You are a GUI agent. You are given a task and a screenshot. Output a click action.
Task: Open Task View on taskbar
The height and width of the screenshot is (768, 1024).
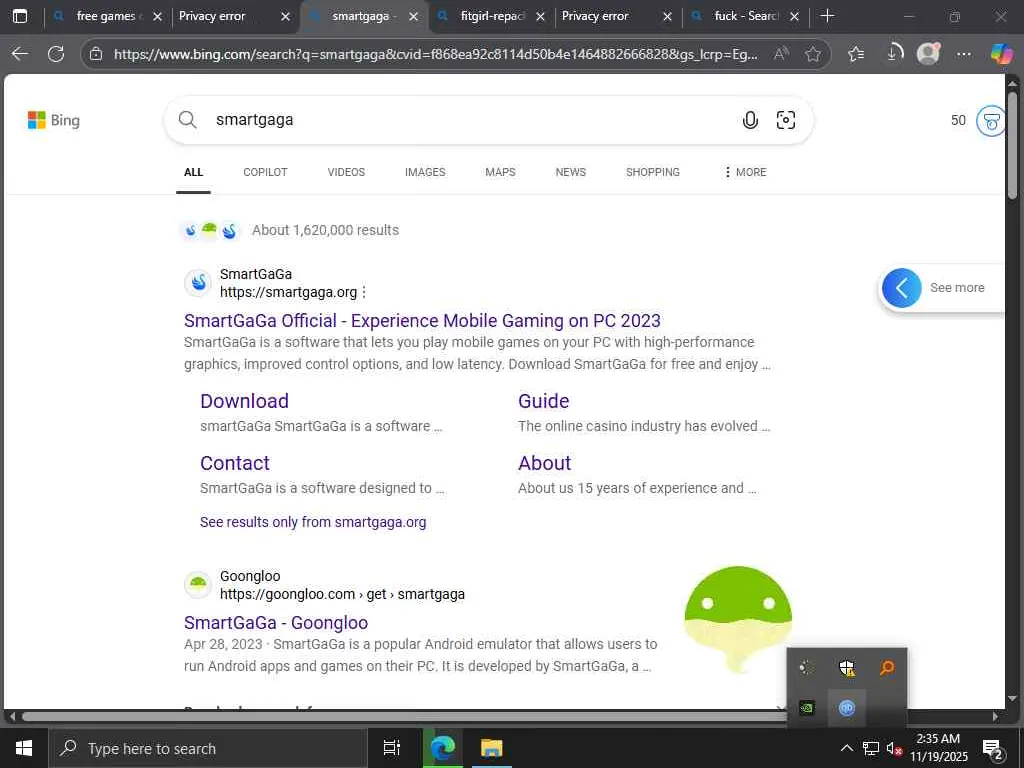click(x=392, y=748)
